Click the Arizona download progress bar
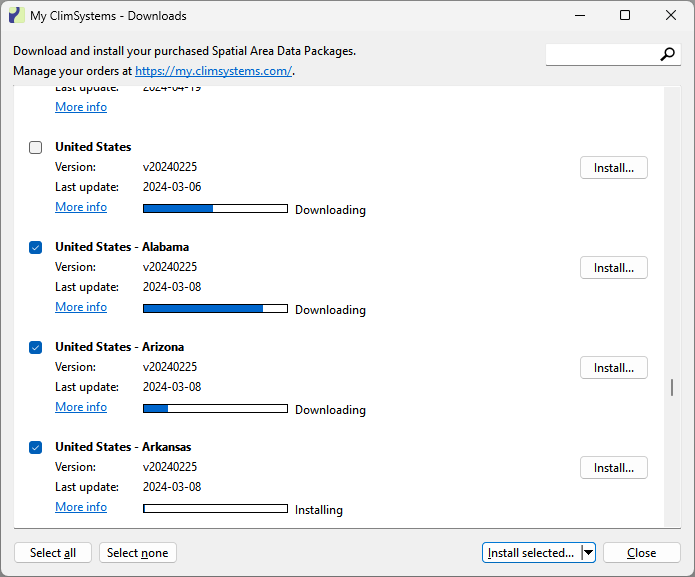The width and height of the screenshot is (695, 577). [215, 409]
